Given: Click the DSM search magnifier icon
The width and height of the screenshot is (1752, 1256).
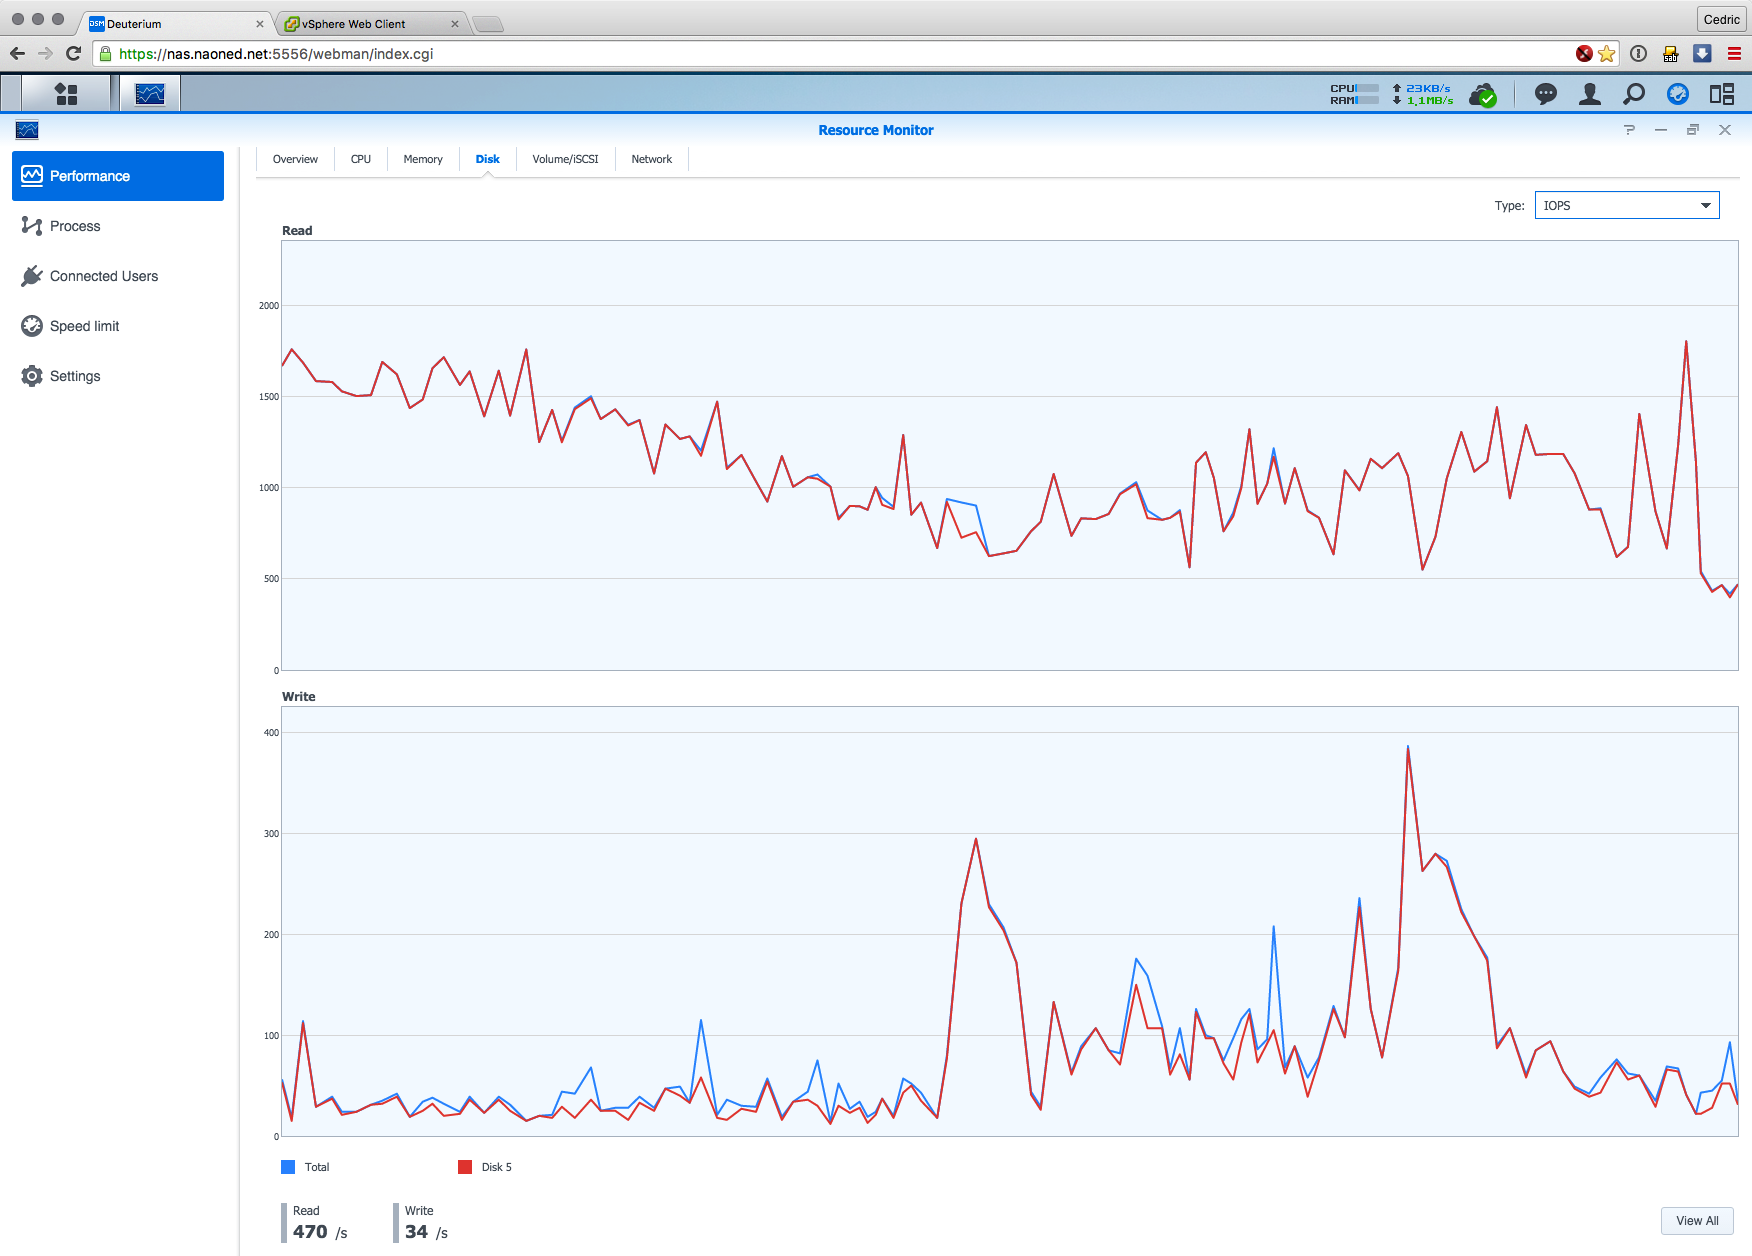Looking at the screenshot, I should pos(1634,94).
